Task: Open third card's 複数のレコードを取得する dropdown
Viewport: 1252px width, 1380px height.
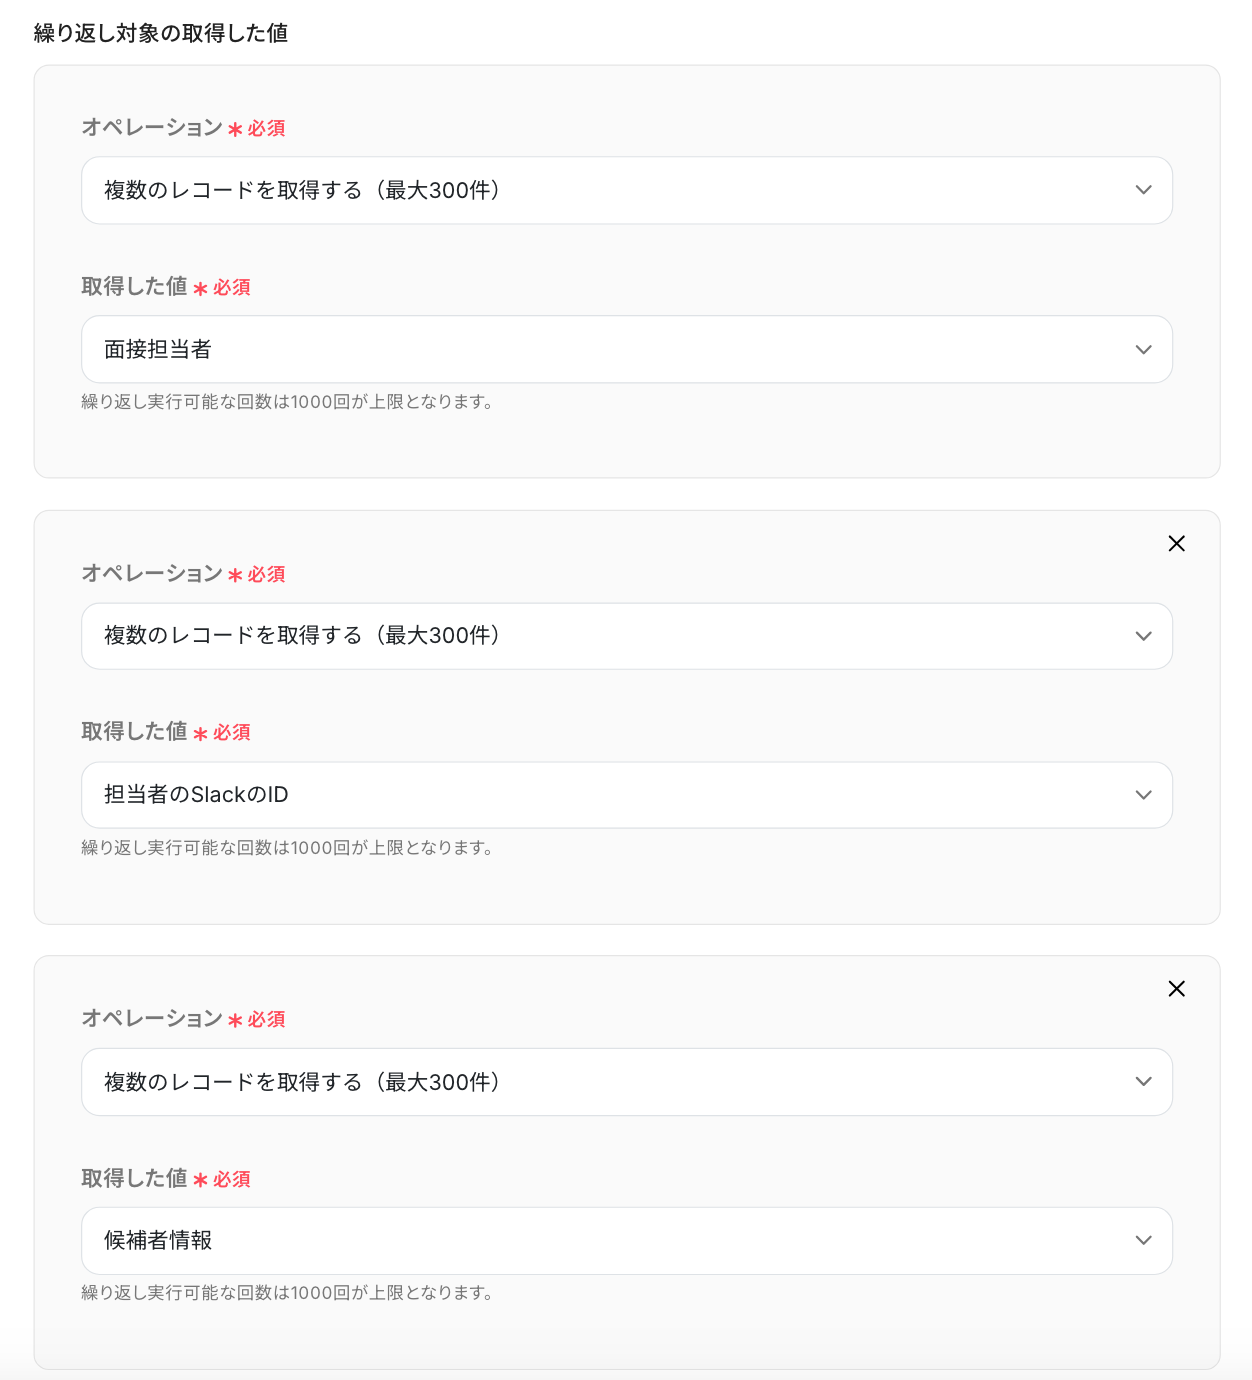Action: pyautogui.click(x=627, y=1081)
